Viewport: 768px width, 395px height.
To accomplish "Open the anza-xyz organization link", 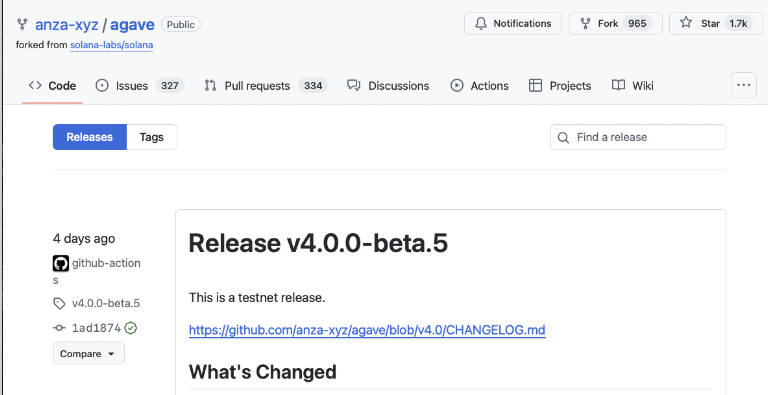I will [67, 24].
